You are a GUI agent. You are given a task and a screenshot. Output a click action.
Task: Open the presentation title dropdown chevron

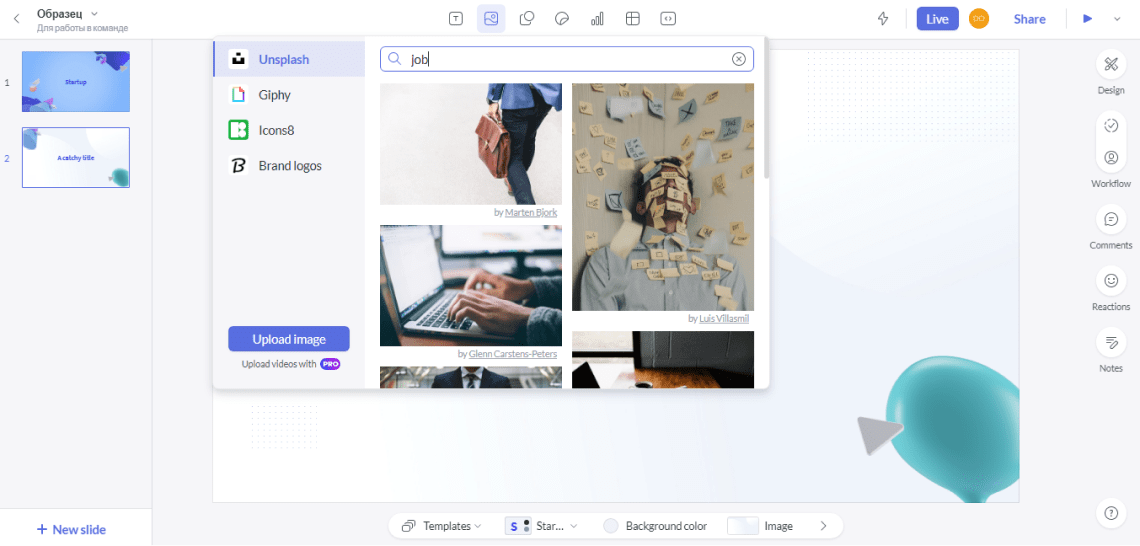coord(94,14)
